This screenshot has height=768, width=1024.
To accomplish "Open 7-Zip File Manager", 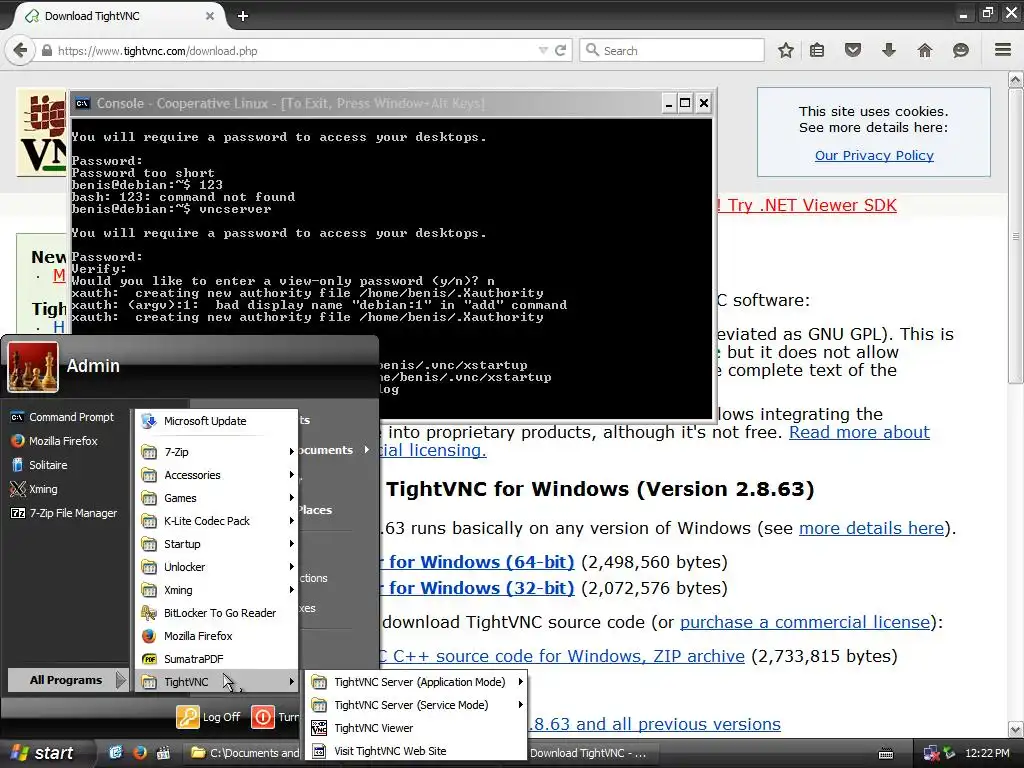I will (x=65, y=513).
